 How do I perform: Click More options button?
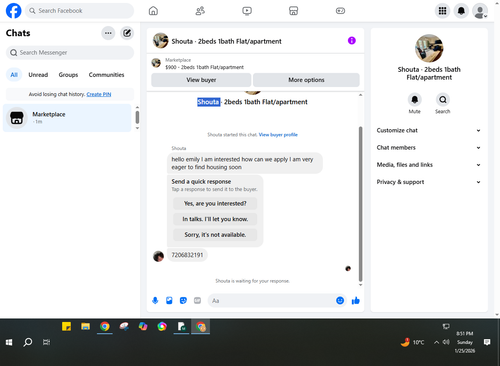click(x=306, y=80)
